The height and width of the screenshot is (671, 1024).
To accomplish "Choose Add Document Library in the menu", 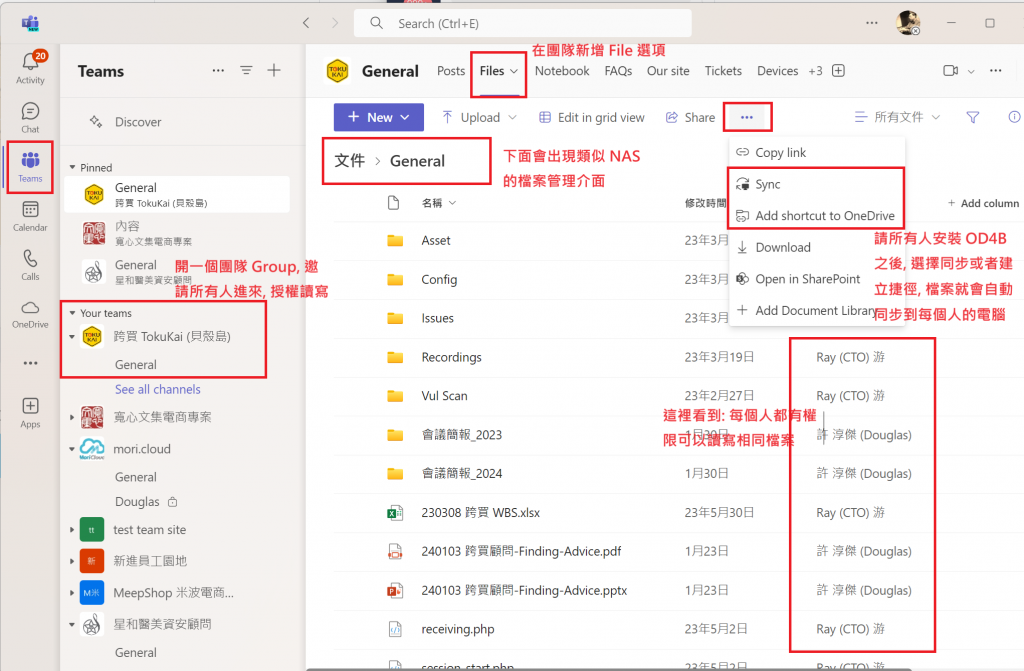I will 817,310.
